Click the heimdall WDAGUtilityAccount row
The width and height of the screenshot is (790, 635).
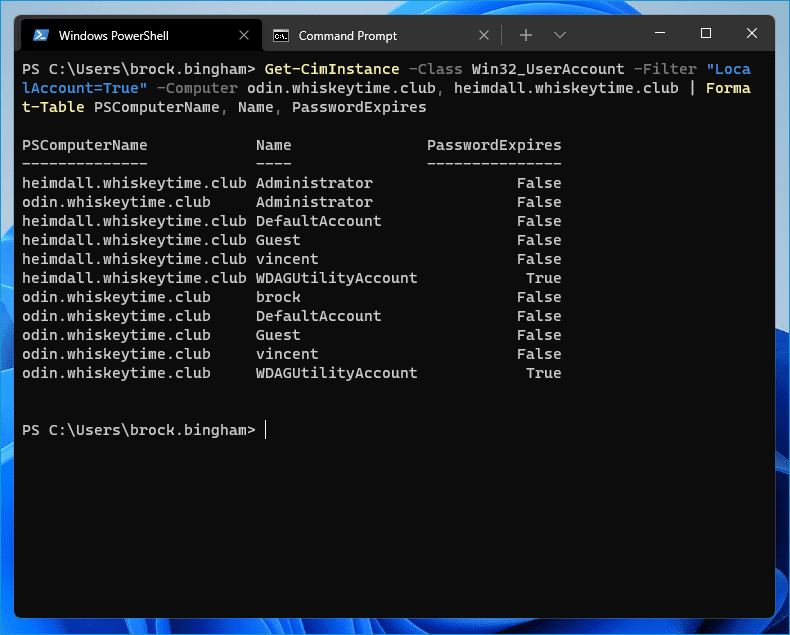tap(292, 278)
